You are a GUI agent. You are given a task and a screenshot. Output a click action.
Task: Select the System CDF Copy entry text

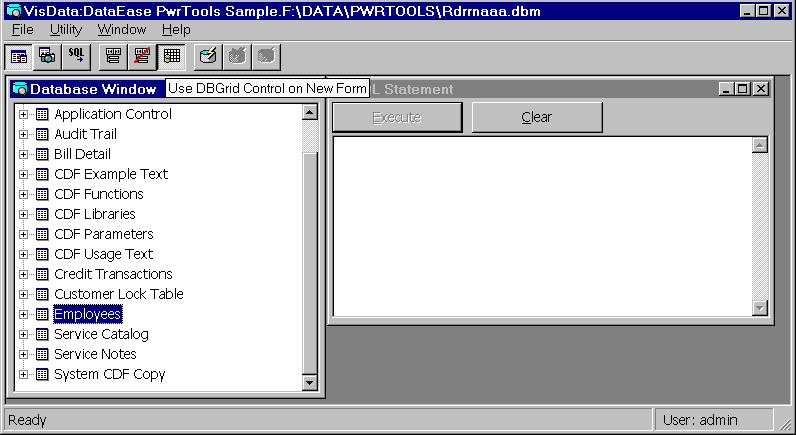[x=110, y=375]
